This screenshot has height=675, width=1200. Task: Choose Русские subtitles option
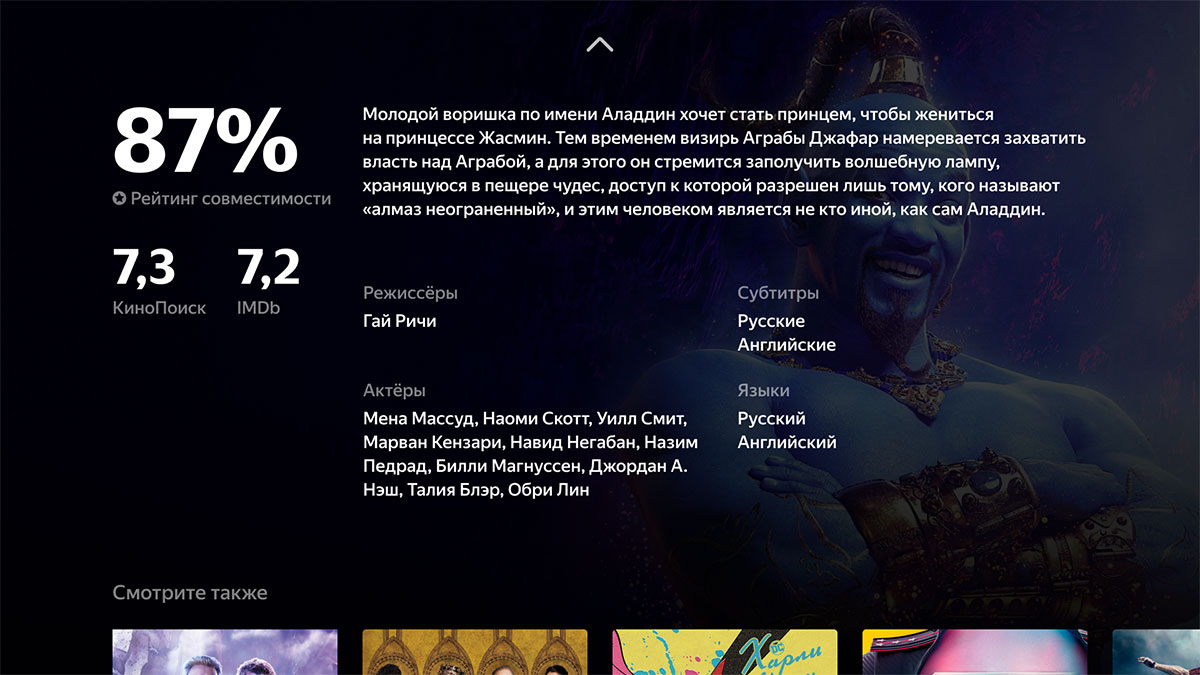771,321
